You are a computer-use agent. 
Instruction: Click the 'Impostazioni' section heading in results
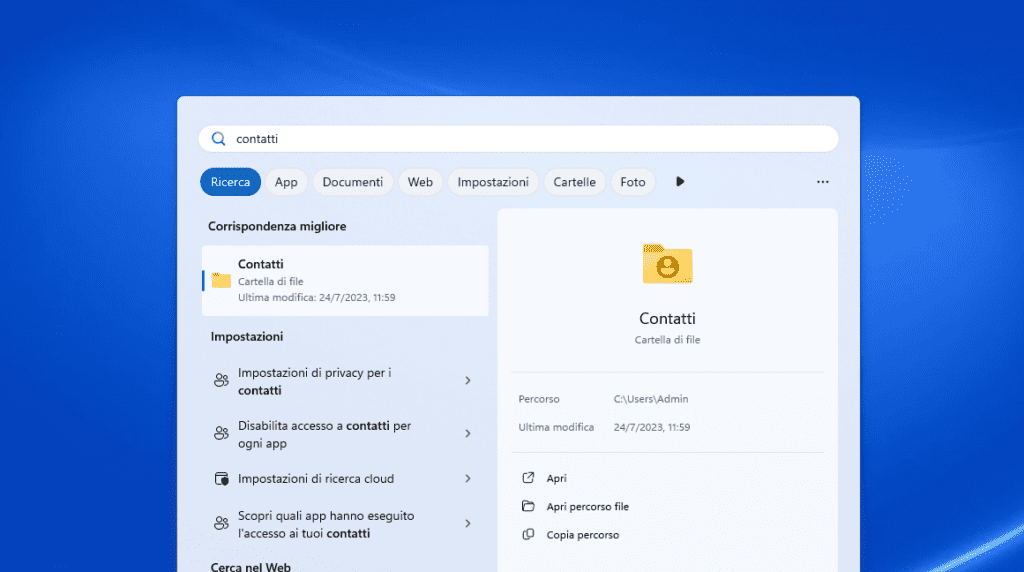(247, 337)
